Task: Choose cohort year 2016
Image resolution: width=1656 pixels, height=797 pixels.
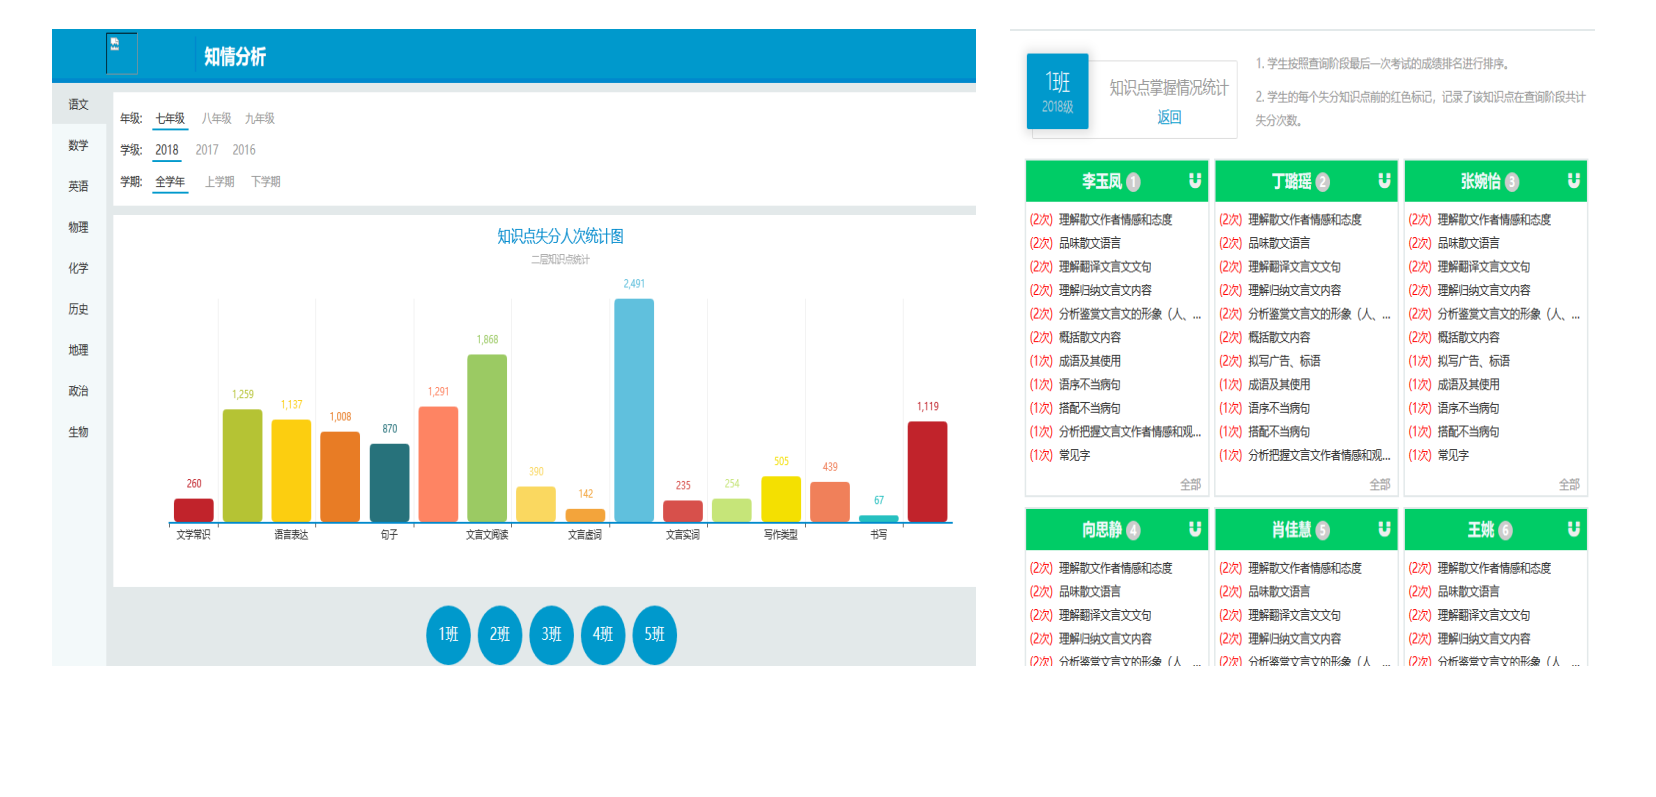Action: pos(244,150)
